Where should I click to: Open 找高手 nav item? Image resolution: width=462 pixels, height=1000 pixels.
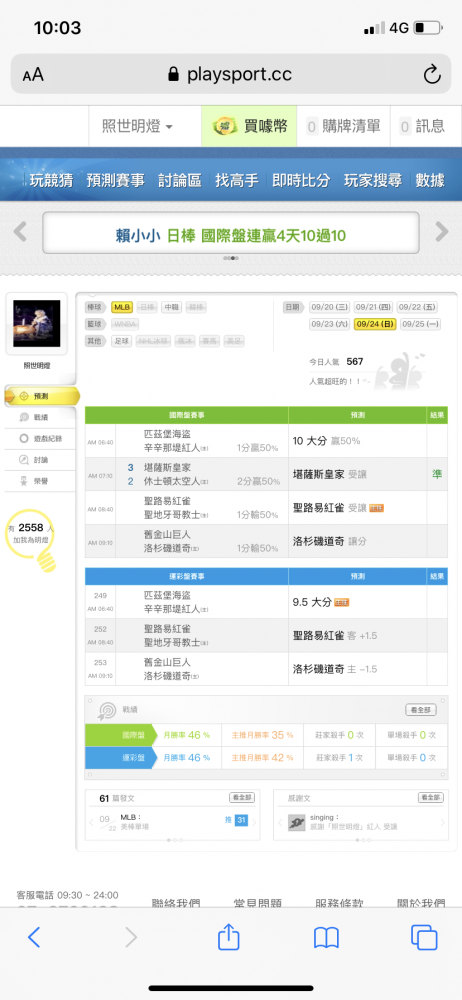tap(237, 180)
